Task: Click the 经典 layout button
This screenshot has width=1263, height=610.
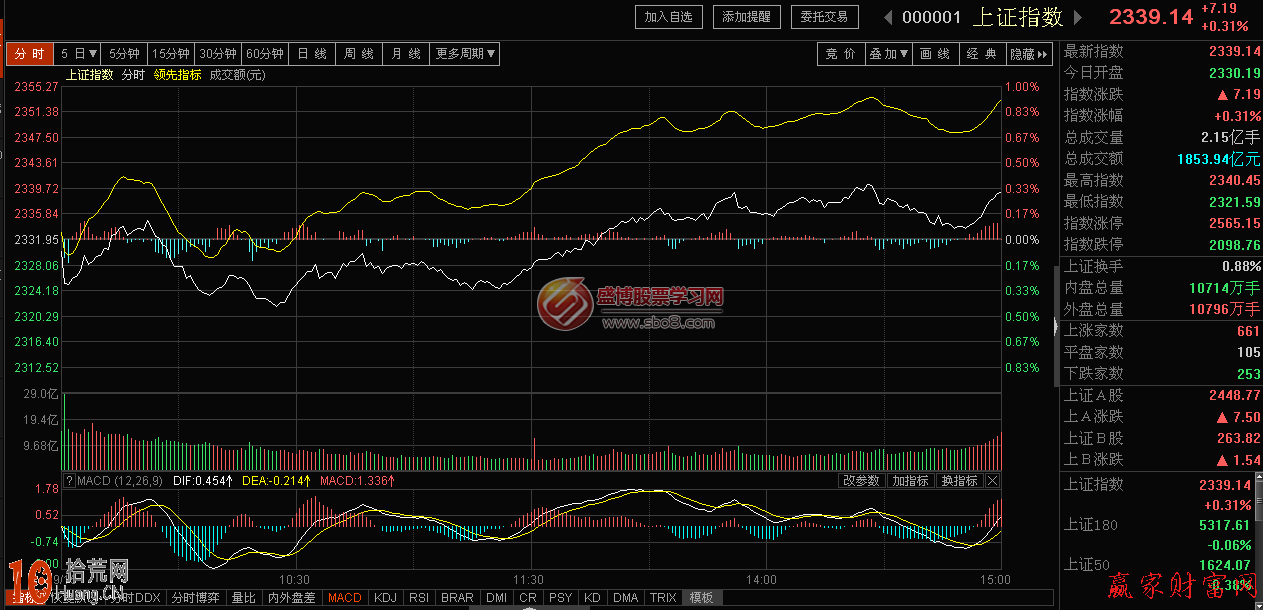Action: 981,54
